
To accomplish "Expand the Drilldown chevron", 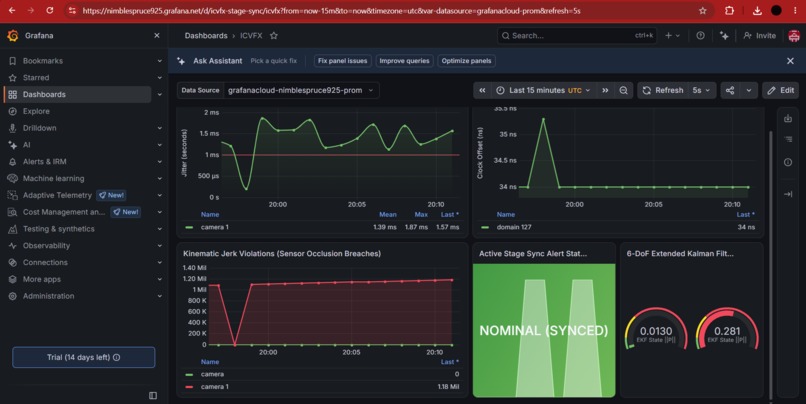I will click(159, 128).
